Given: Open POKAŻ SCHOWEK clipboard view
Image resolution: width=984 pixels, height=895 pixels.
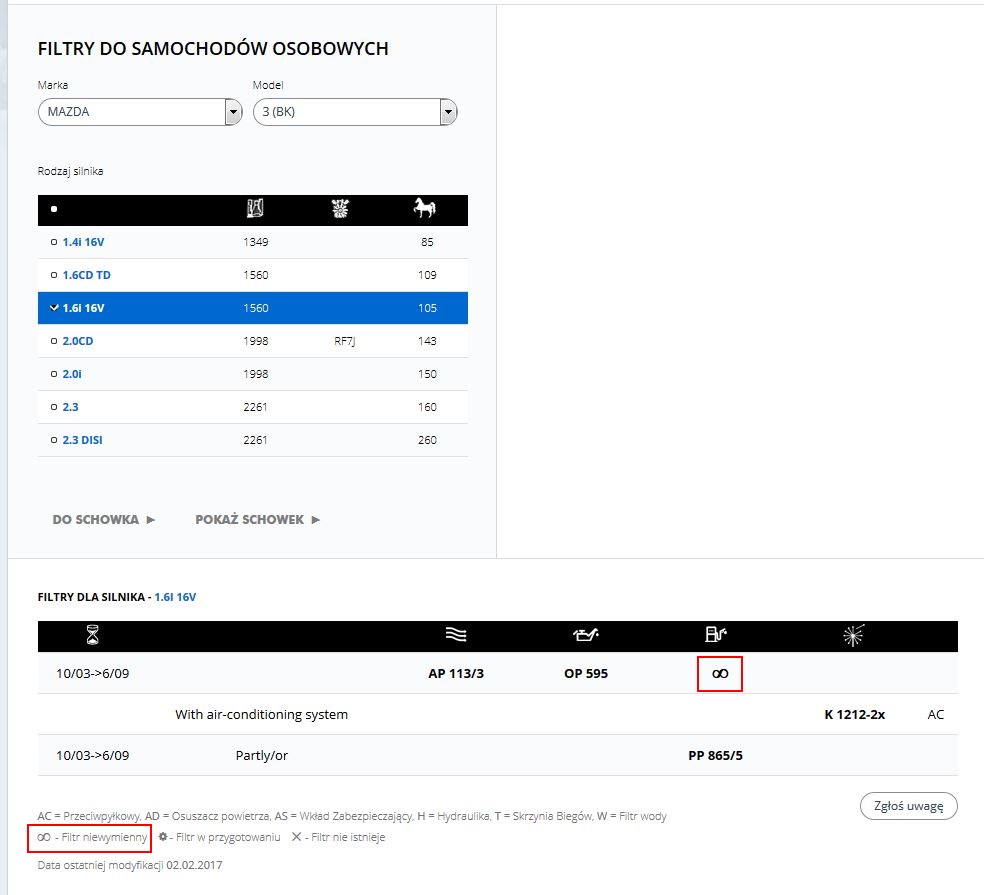Looking at the screenshot, I should click(x=257, y=520).
